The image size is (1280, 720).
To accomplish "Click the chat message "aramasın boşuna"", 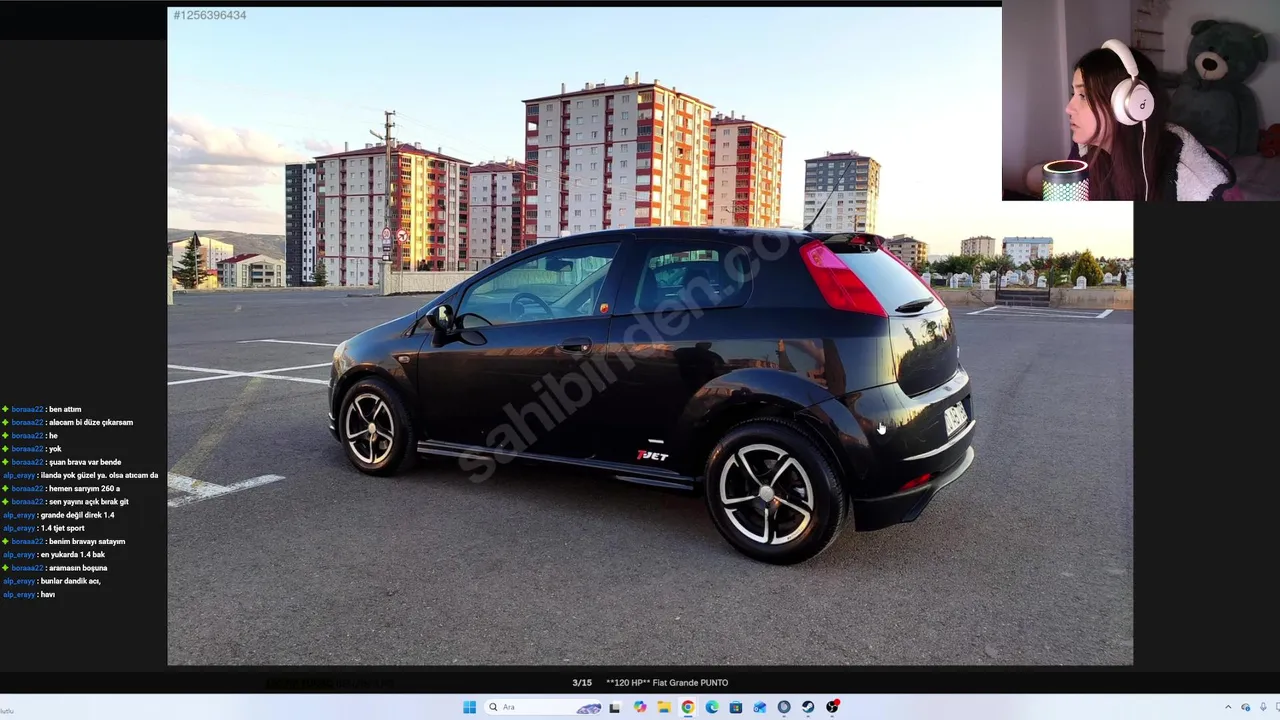I will [78, 567].
